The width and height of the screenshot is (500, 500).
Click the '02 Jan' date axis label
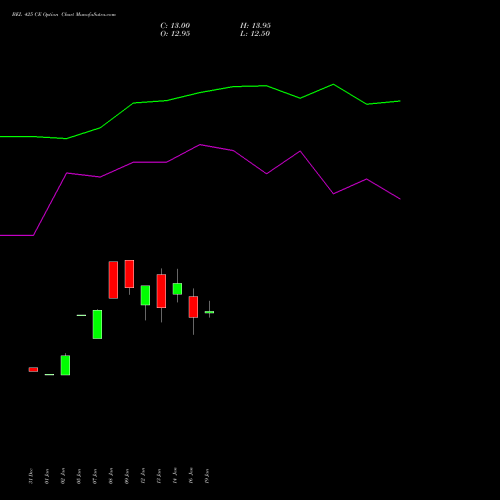tap(63, 476)
